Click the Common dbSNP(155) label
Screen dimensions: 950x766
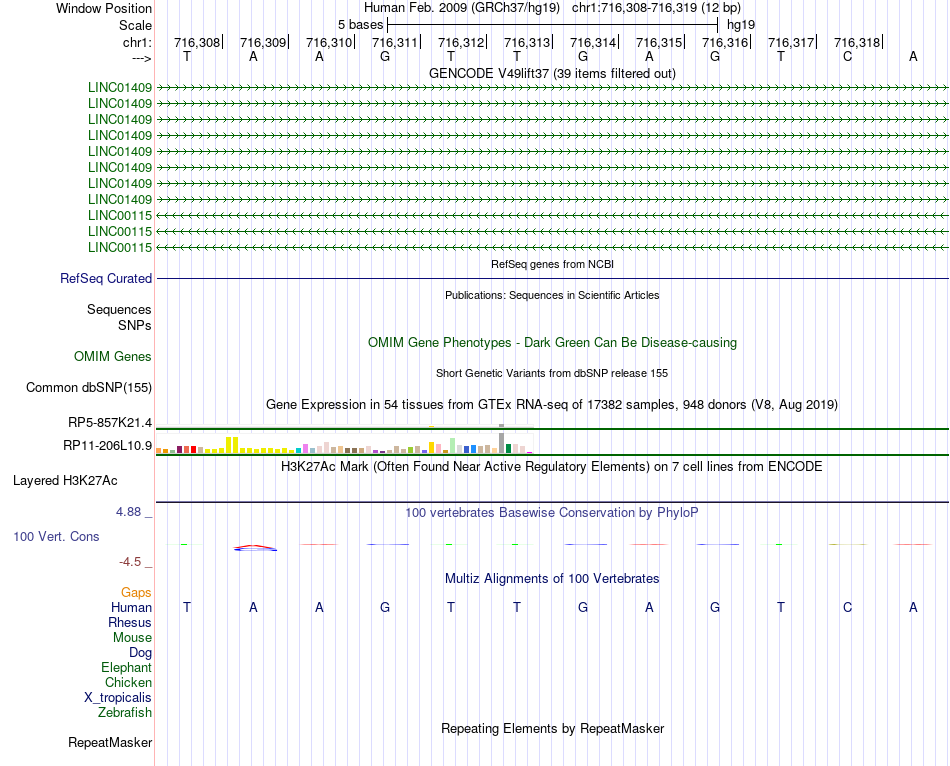click(89, 387)
